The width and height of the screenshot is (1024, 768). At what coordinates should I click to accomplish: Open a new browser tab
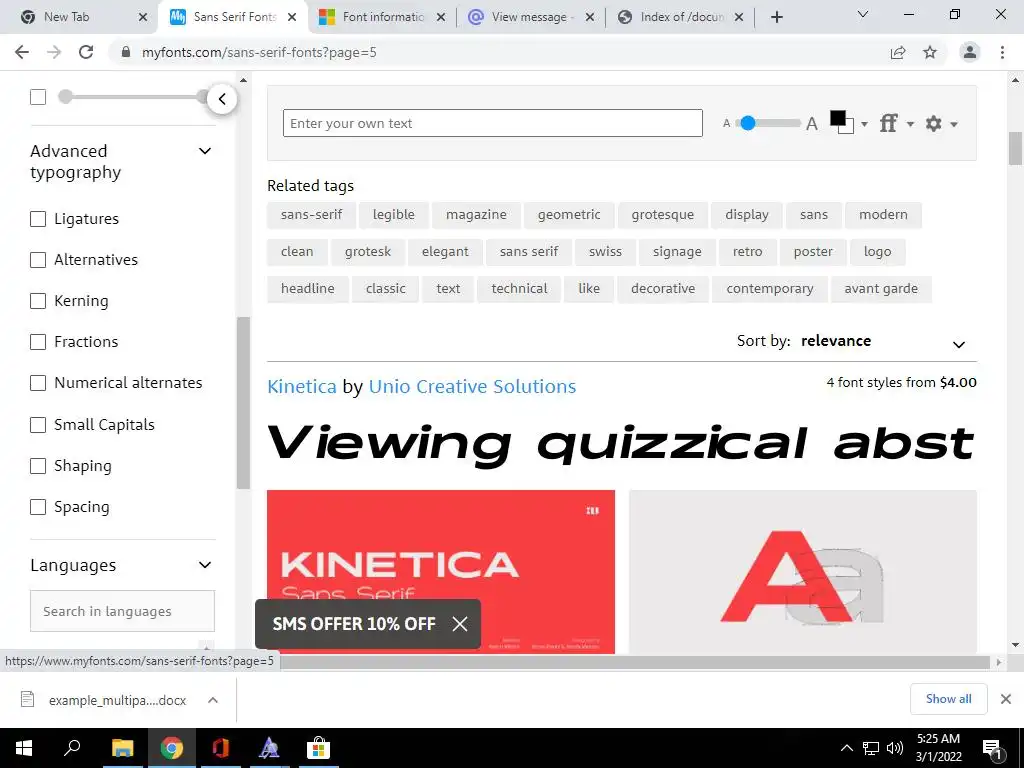coord(776,17)
